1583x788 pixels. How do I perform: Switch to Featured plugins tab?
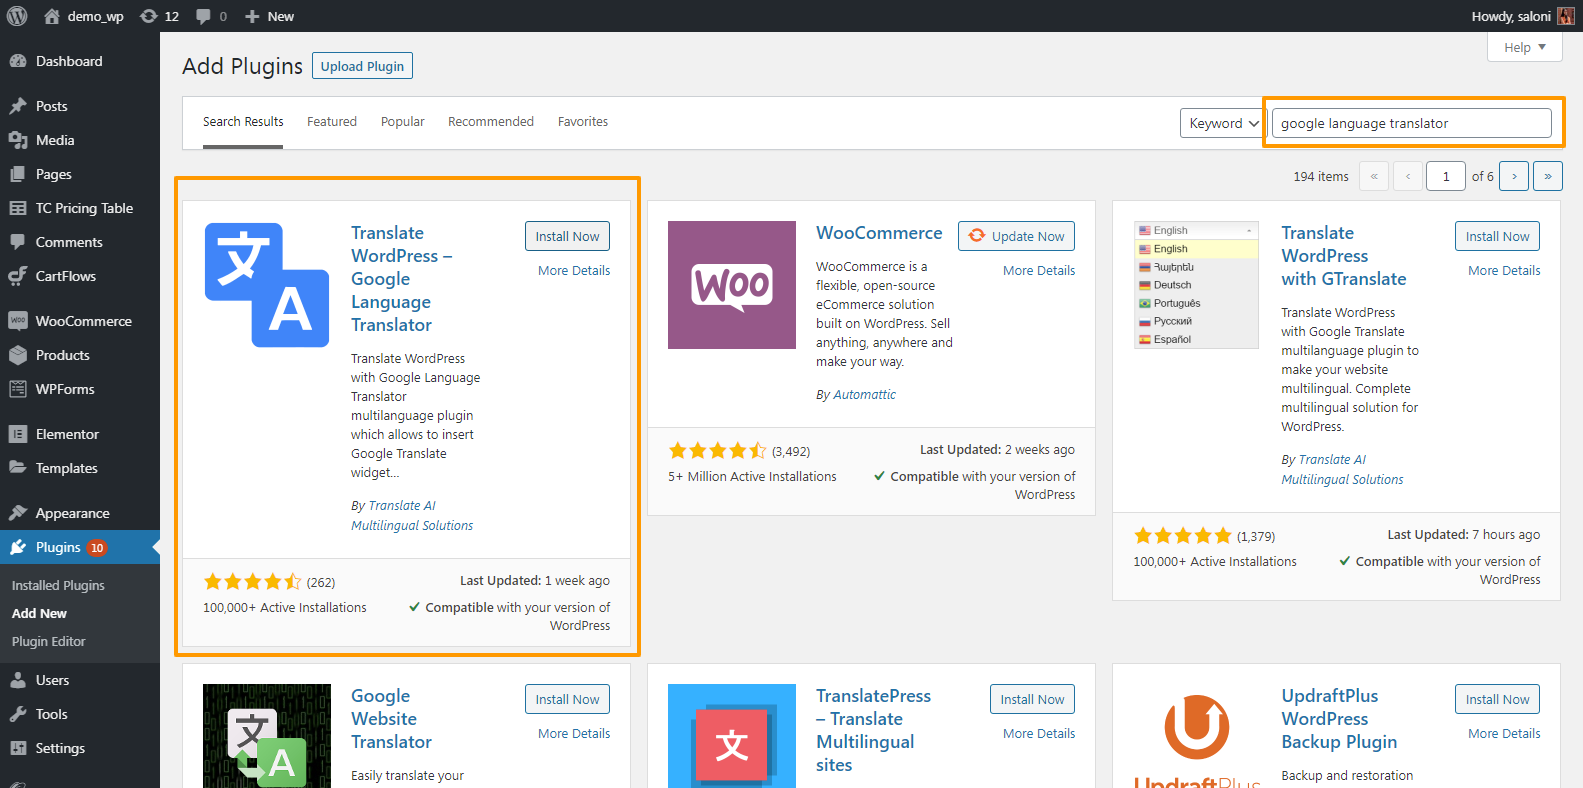click(332, 122)
